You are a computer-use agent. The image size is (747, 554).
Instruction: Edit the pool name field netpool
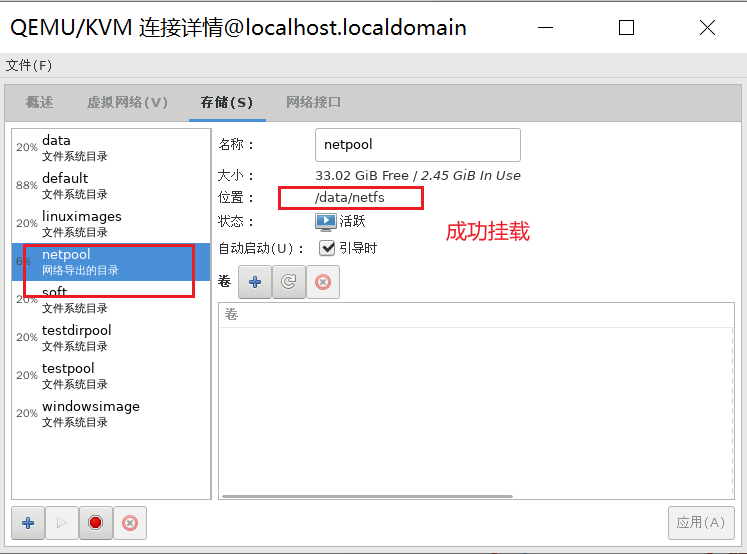[418, 145]
